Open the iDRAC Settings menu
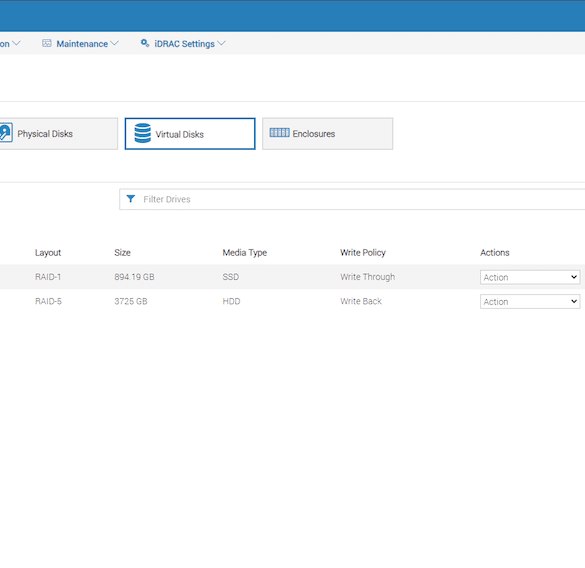 183,44
